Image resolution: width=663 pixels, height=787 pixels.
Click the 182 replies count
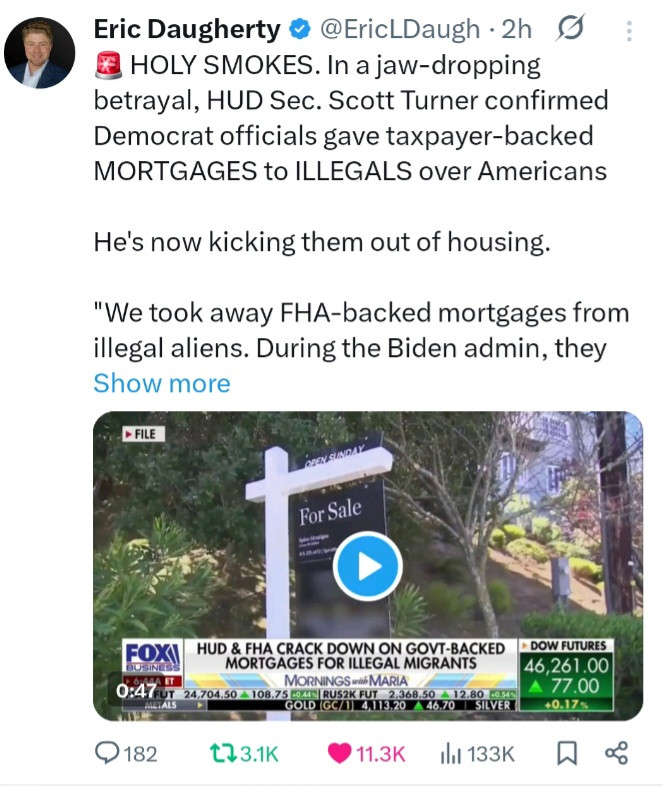[x=140, y=754]
